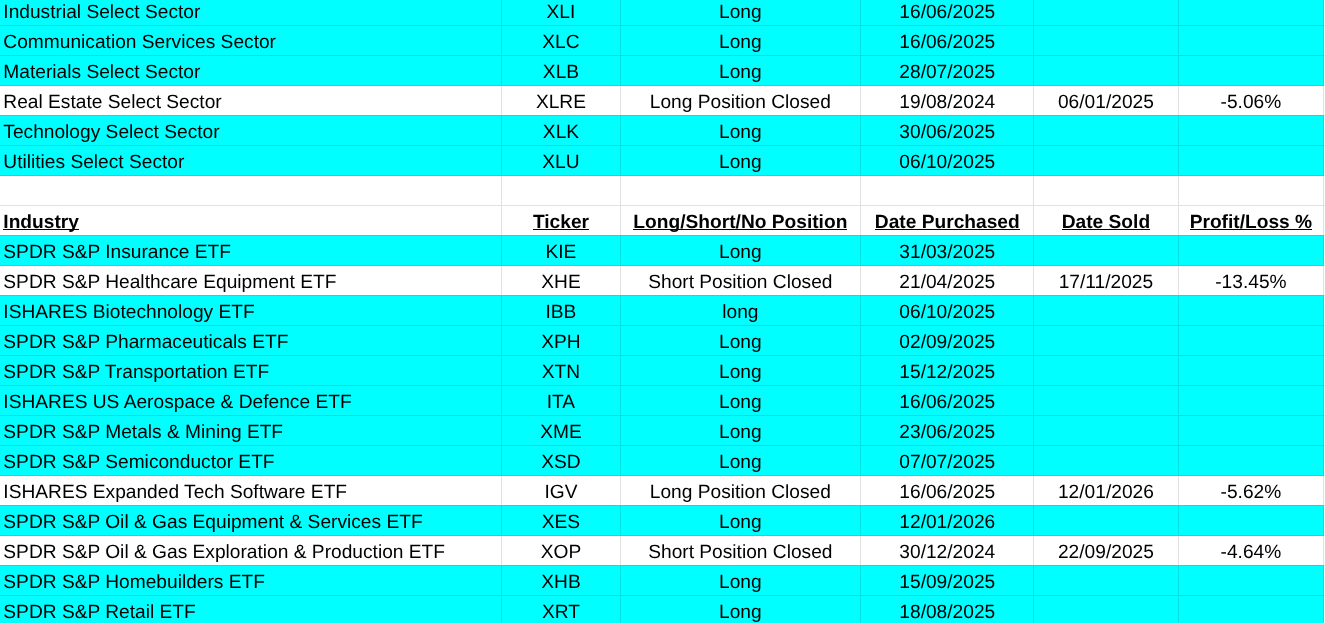The width and height of the screenshot is (1325, 623).
Task: Select the XLRE ticker cell
Action: [x=560, y=102]
